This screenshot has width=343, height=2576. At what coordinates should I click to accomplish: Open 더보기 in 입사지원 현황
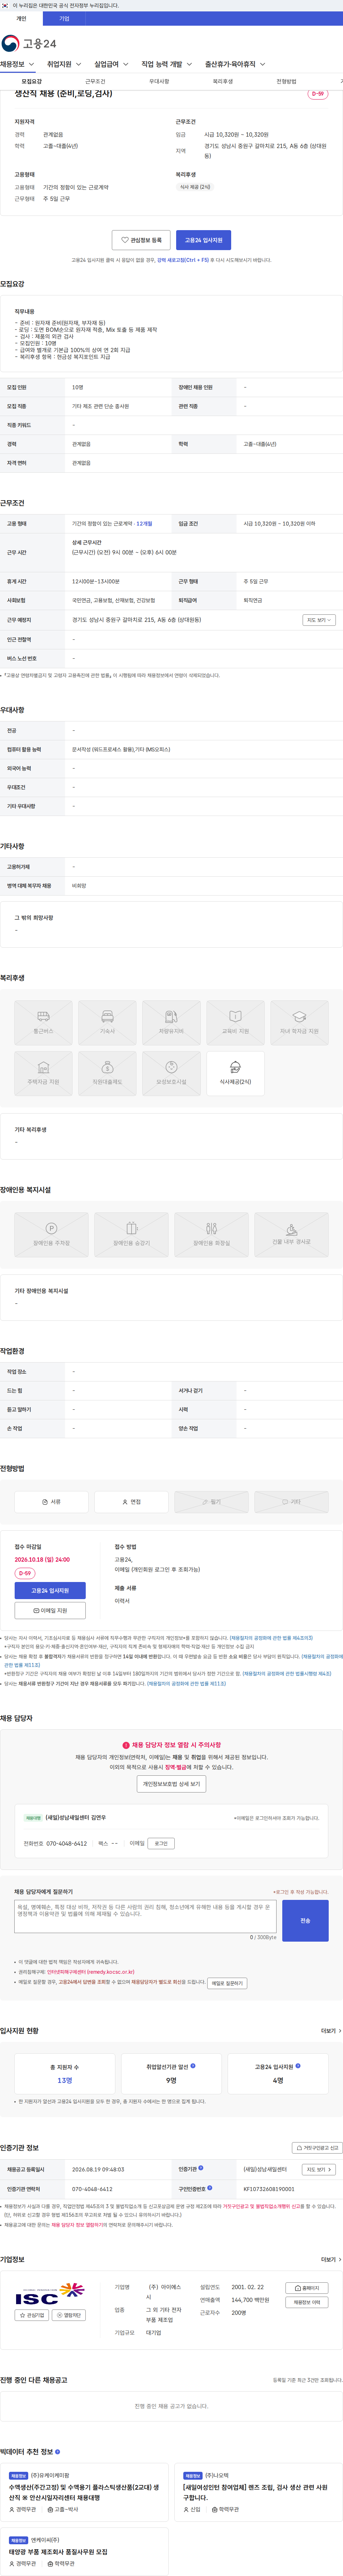[x=330, y=2031]
